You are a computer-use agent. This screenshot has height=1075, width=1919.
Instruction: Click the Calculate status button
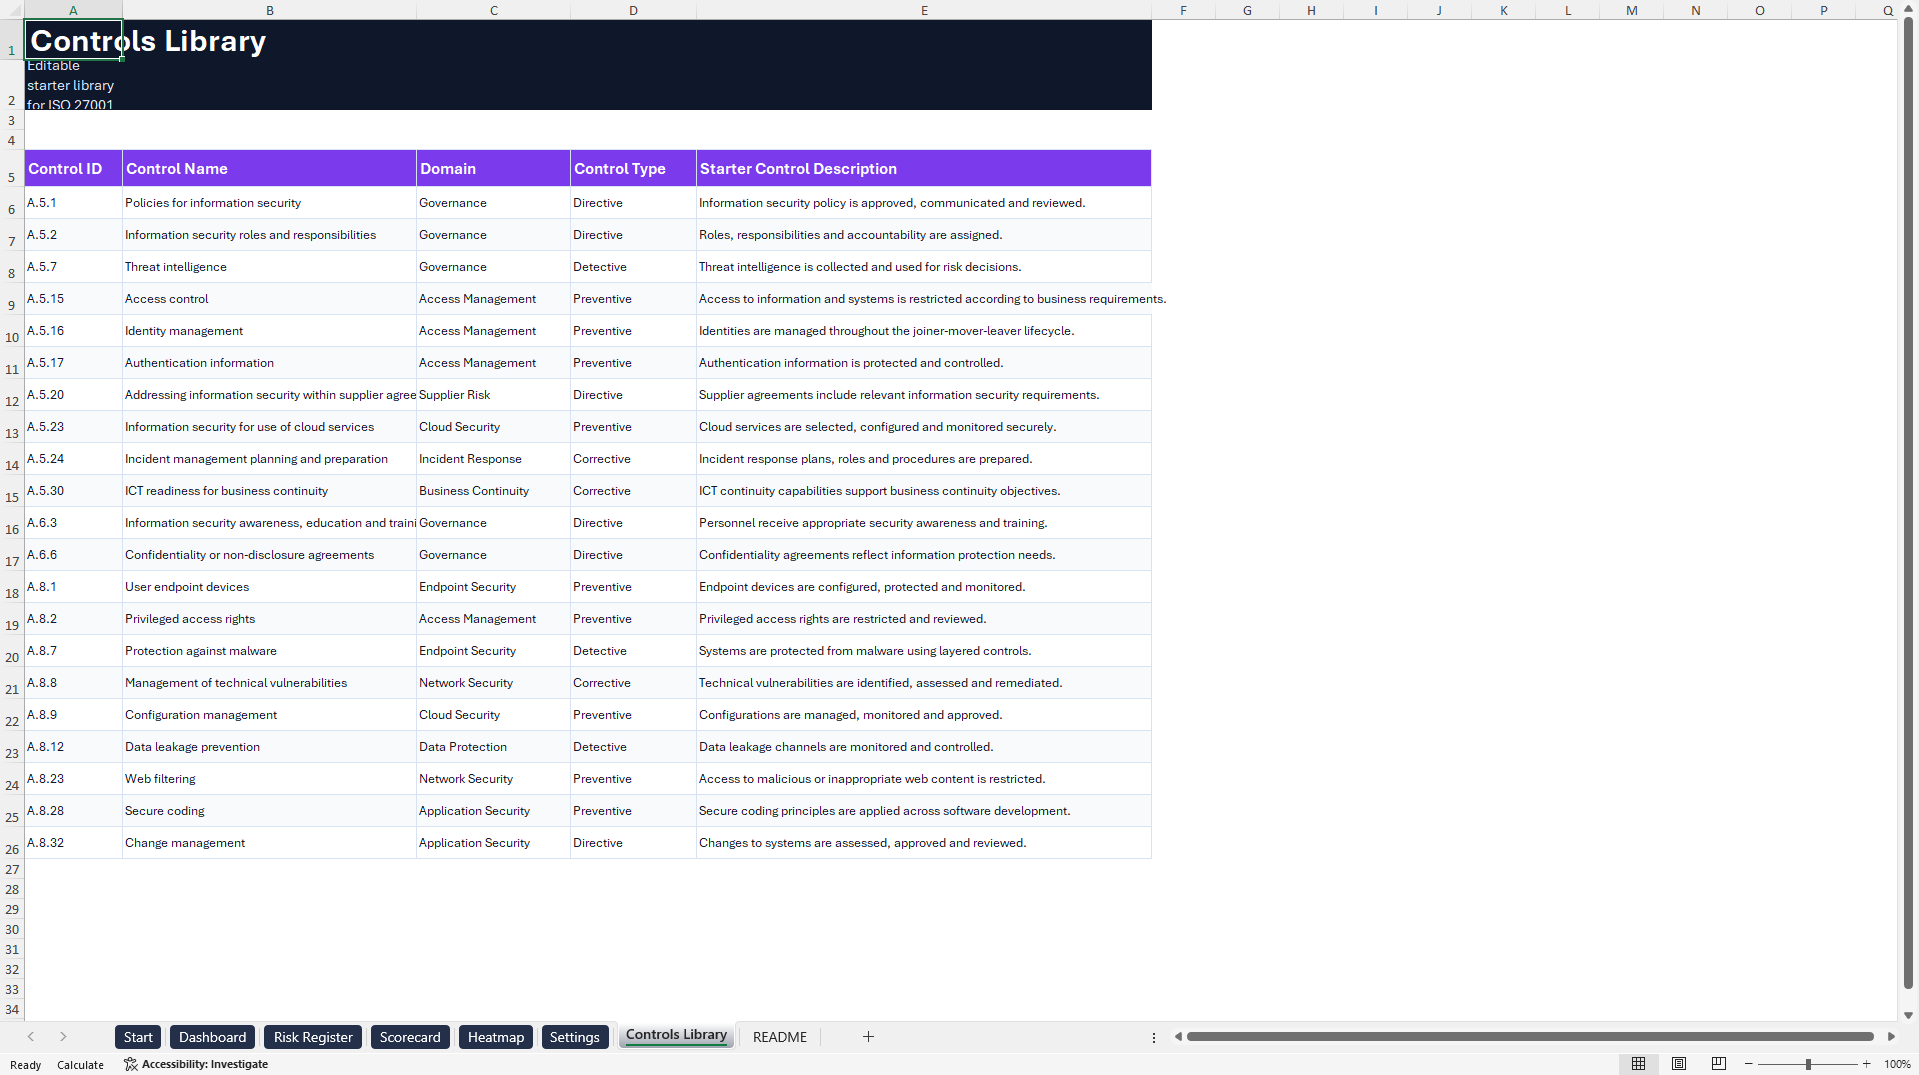pyautogui.click(x=80, y=1065)
